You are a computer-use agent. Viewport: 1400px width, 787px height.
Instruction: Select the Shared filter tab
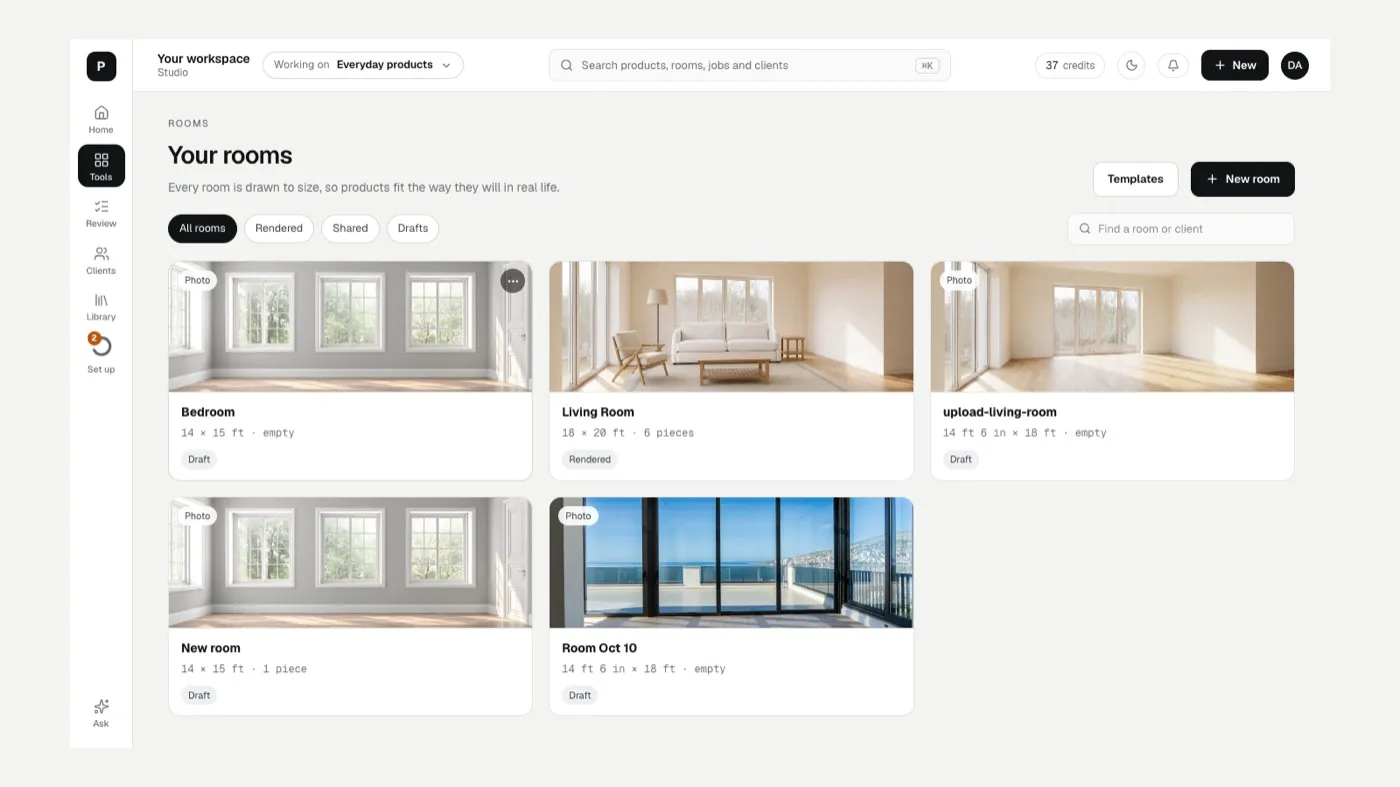click(350, 228)
